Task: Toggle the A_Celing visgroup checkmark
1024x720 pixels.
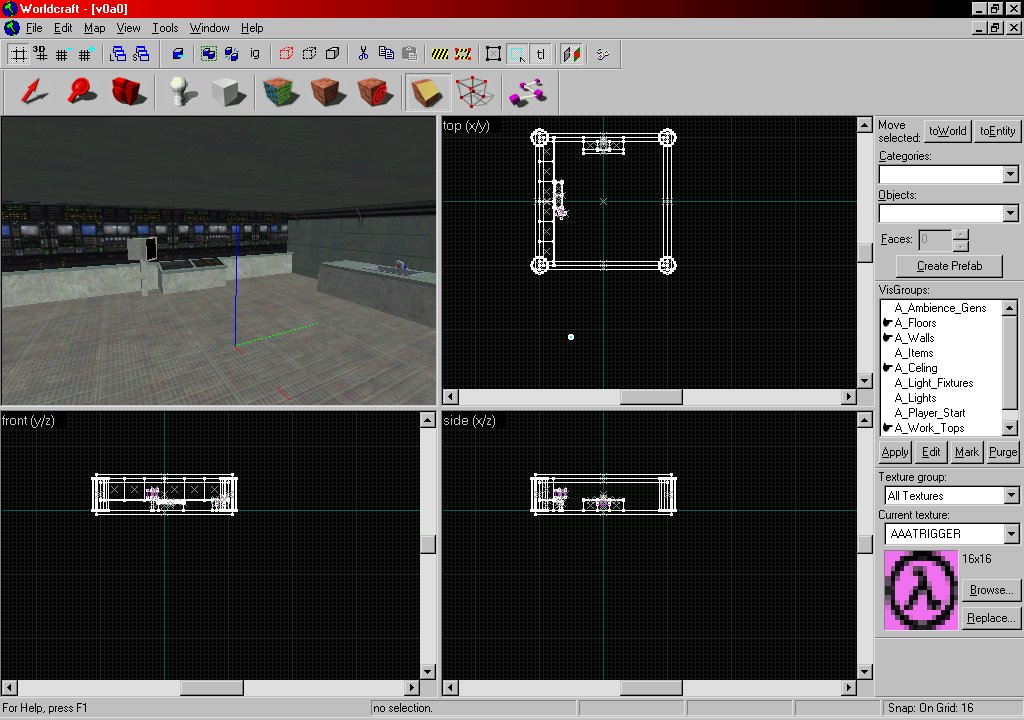Action: click(x=888, y=368)
